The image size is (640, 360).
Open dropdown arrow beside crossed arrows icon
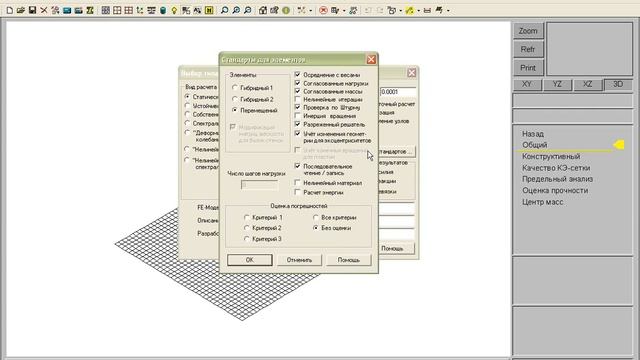[311, 11]
